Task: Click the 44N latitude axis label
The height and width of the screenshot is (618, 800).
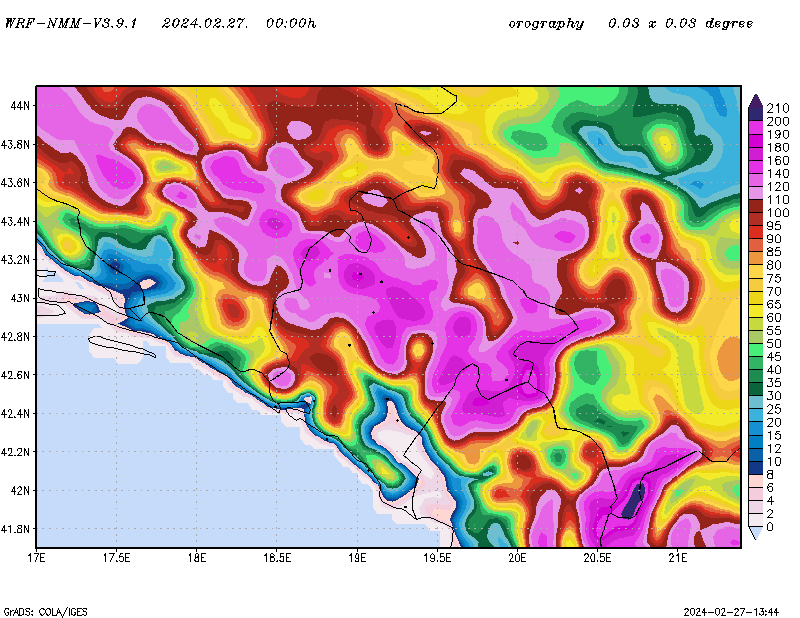Action: pos(20,106)
